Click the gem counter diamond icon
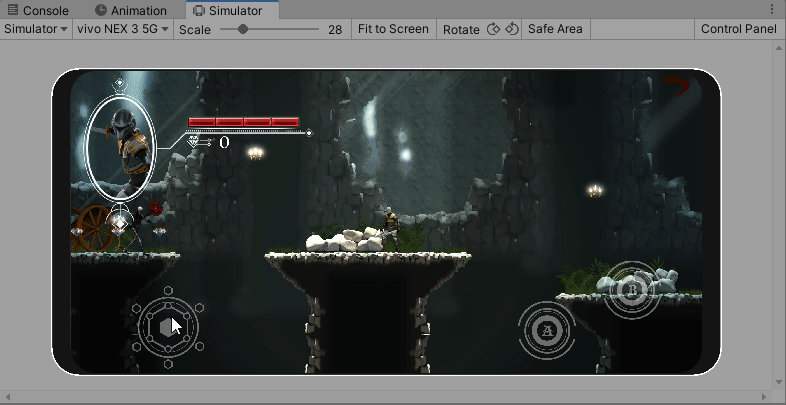Screen dimensions: 786x405 click(193, 141)
